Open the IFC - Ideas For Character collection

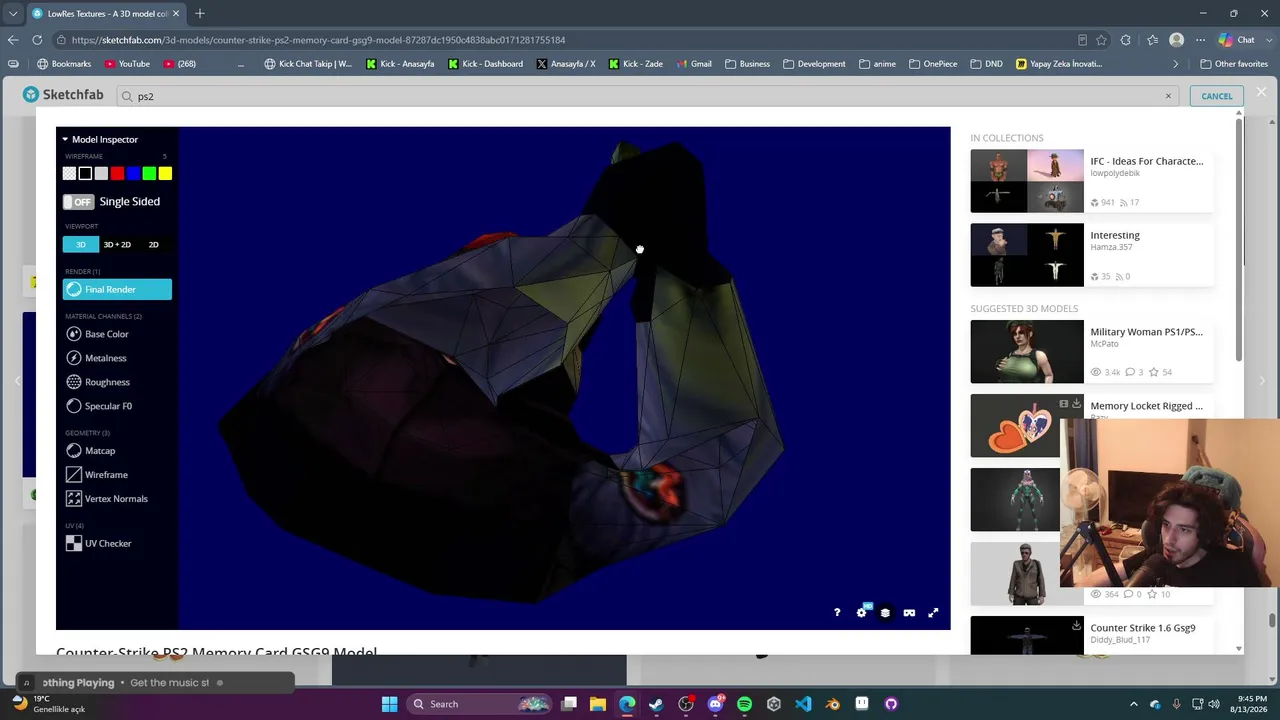[x=1146, y=161]
